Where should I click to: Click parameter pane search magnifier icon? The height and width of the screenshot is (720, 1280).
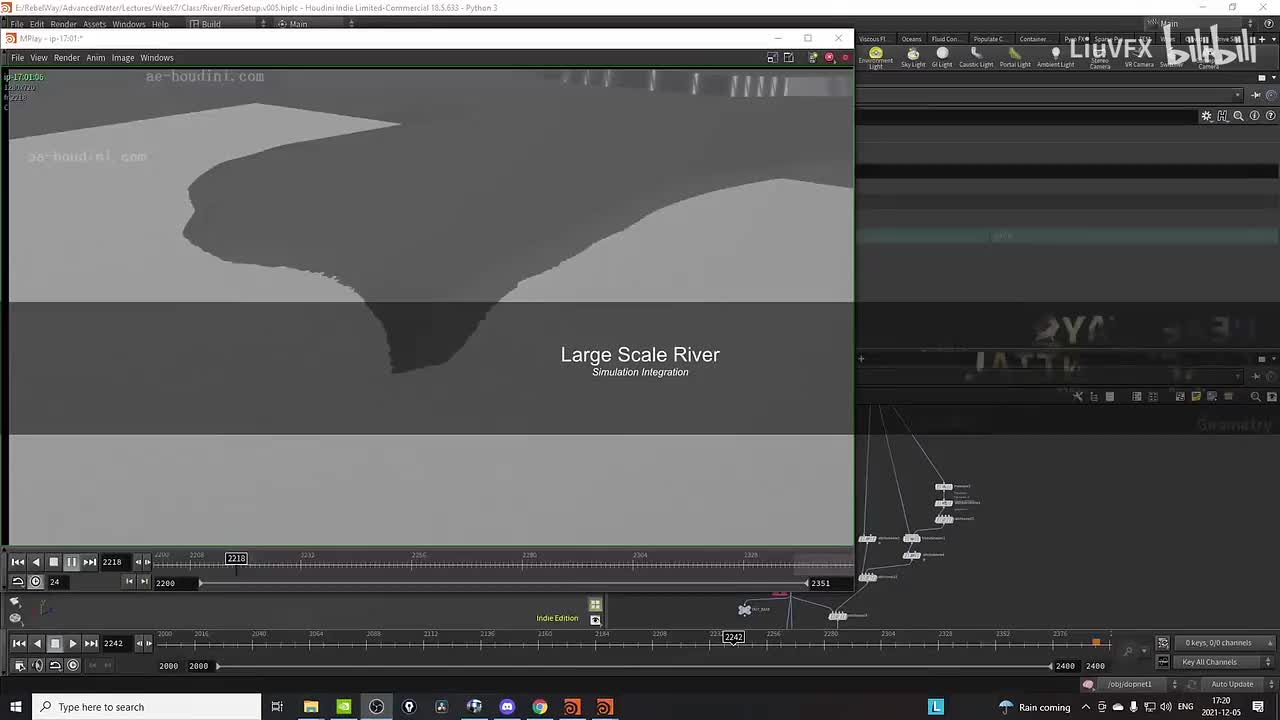[x=1238, y=116]
